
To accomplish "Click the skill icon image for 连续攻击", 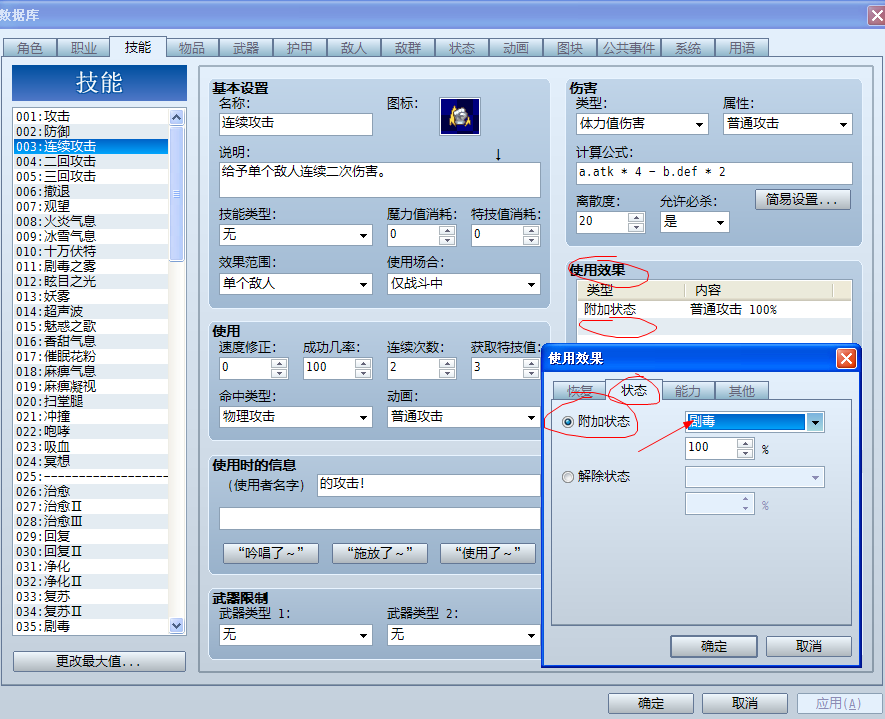I will tap(459, 116).
